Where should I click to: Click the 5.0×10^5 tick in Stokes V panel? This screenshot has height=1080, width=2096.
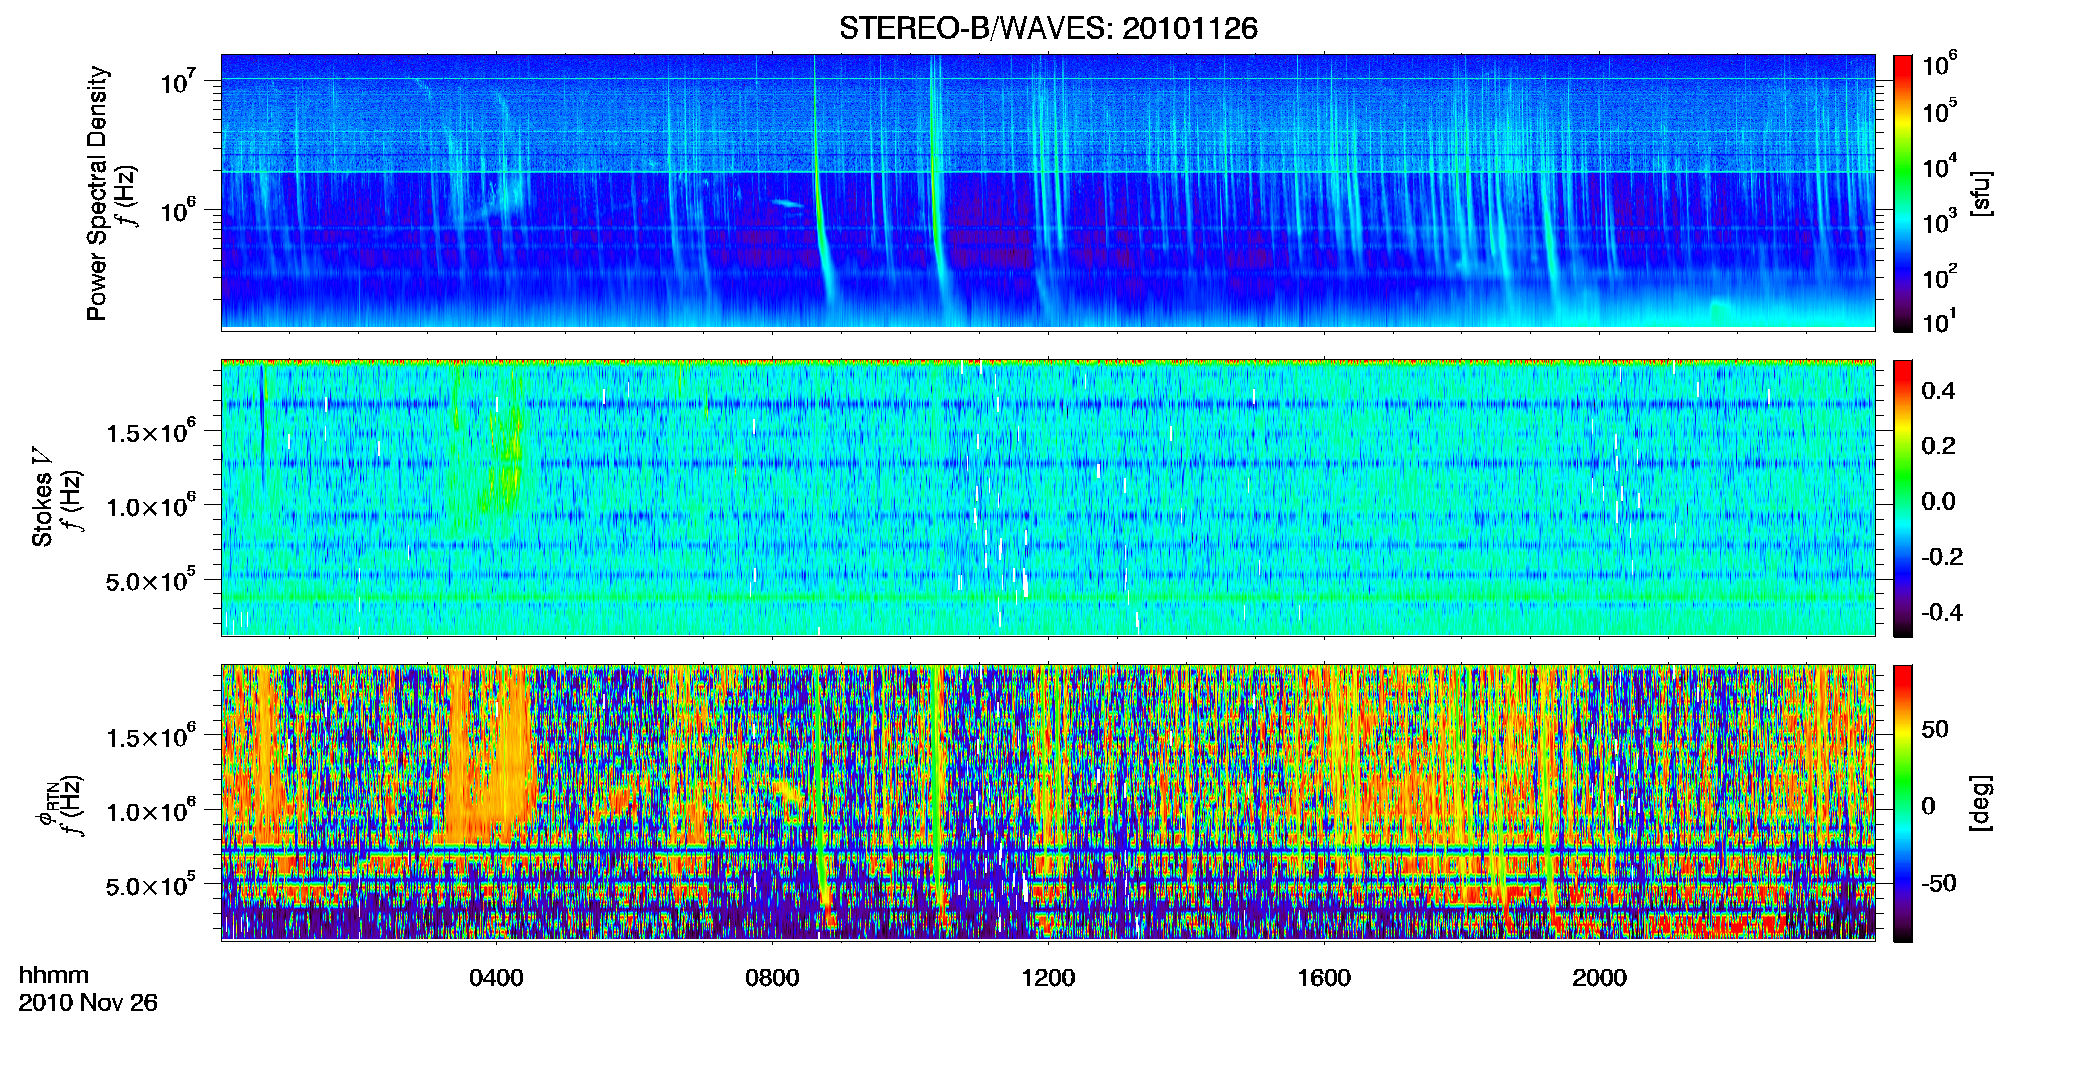[151, 581]
